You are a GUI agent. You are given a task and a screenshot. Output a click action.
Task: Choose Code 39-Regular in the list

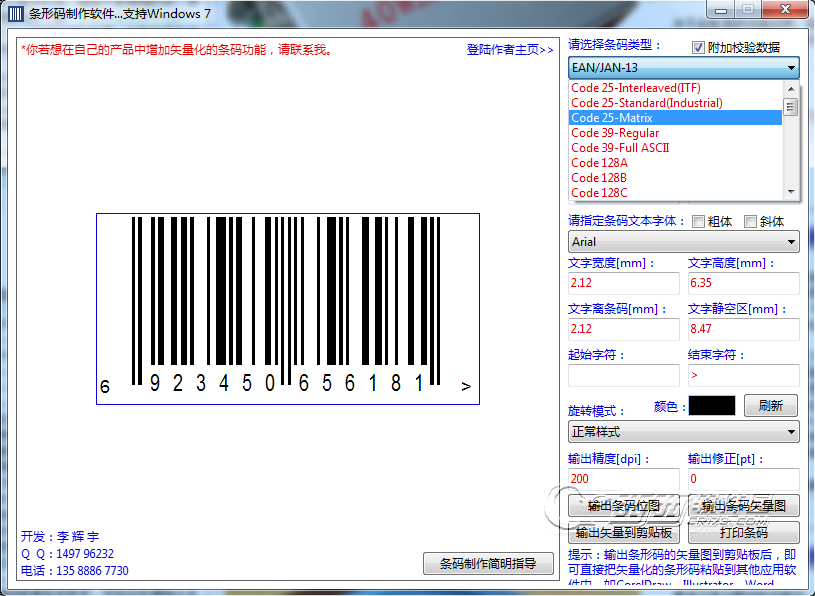(675, 133)
